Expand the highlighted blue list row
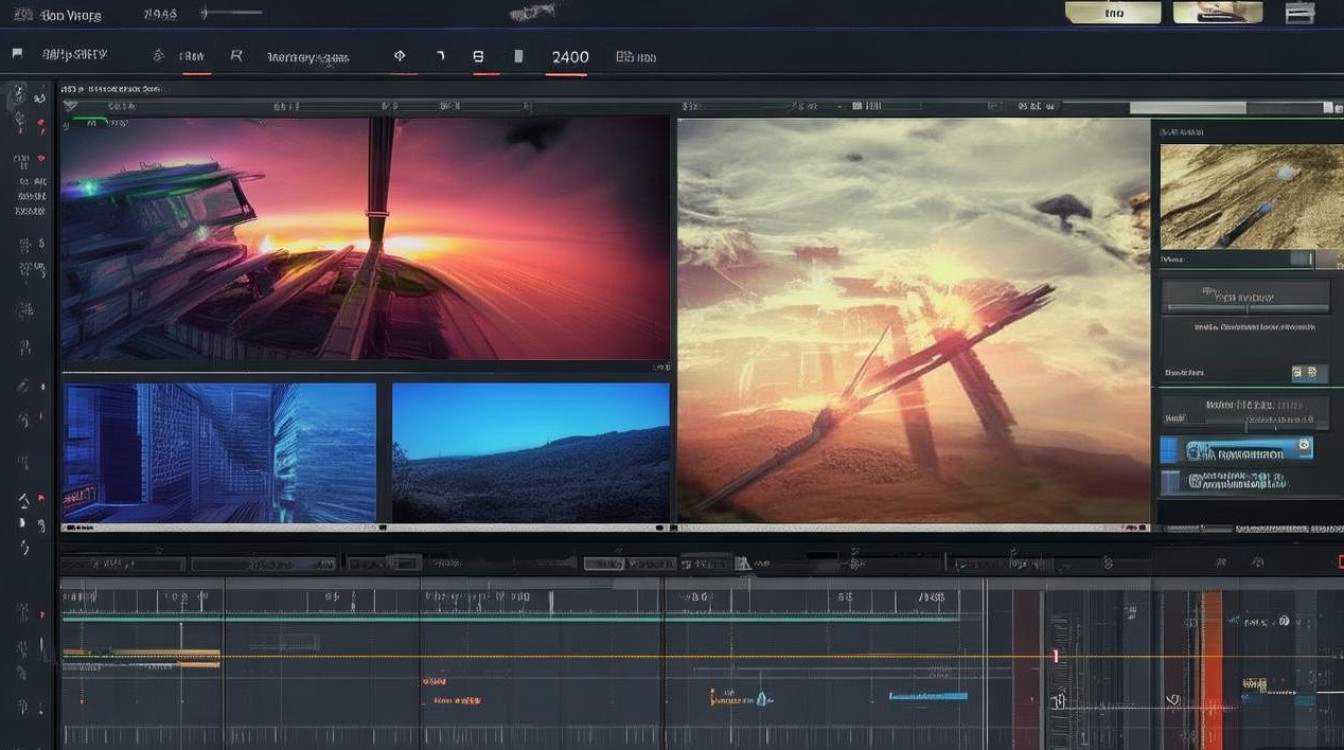 [1236, 450]
